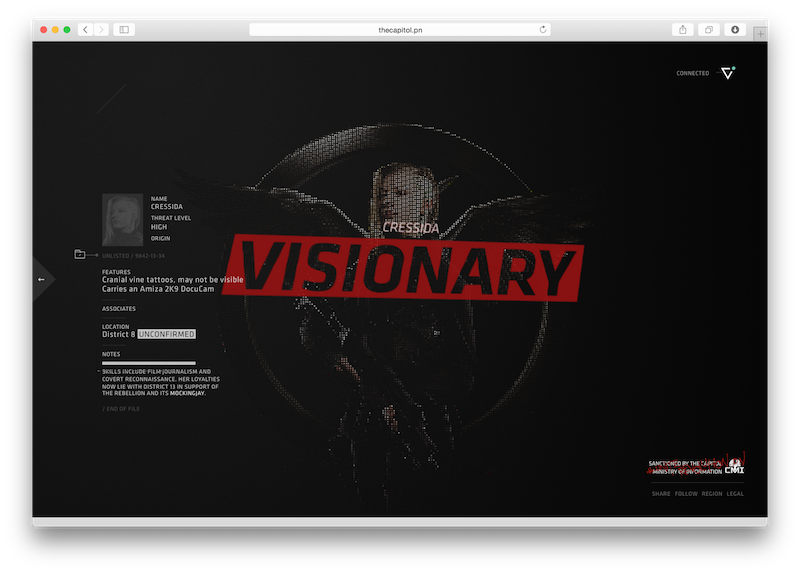Click the CONNECTED status text
Image resolution: width=800 pixels, height=573 pixels.
click(x=692, y=73)
